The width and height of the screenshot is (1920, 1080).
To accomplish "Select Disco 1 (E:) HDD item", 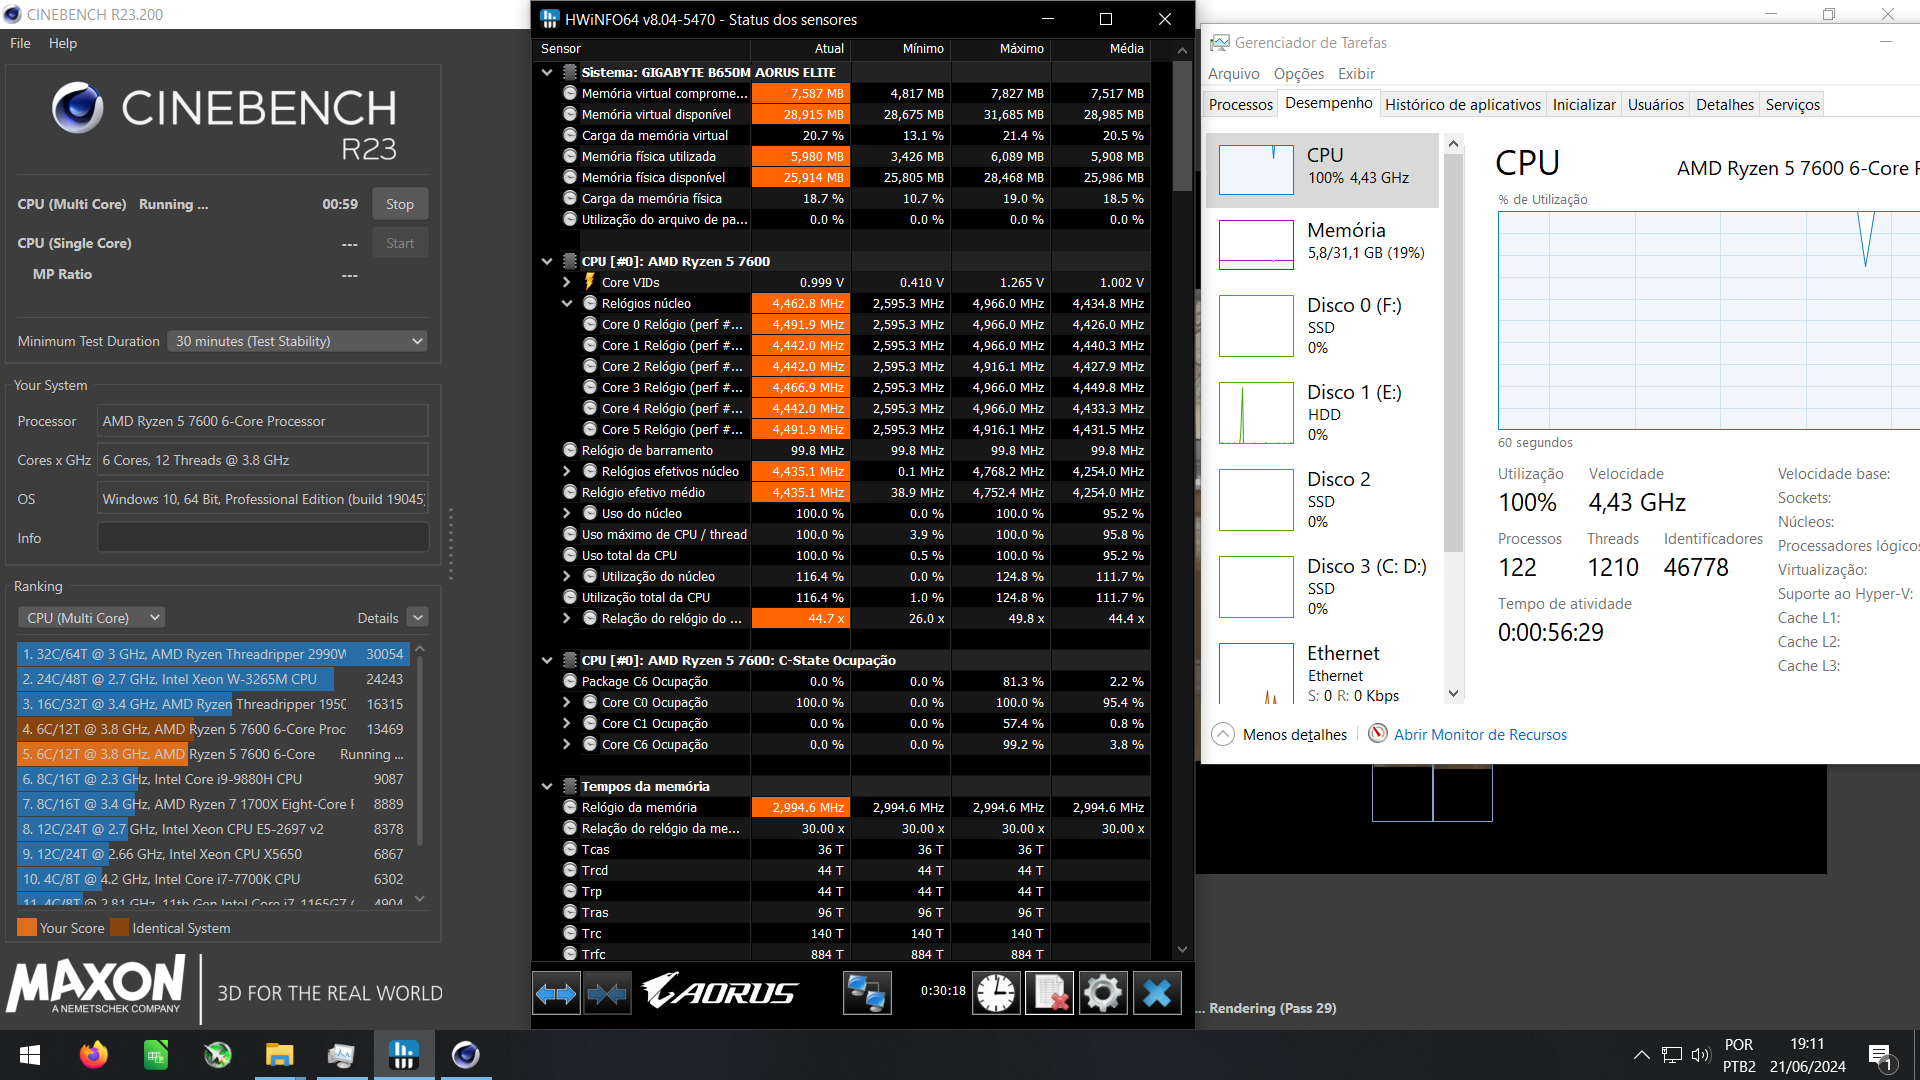I will coord(1322,412).
